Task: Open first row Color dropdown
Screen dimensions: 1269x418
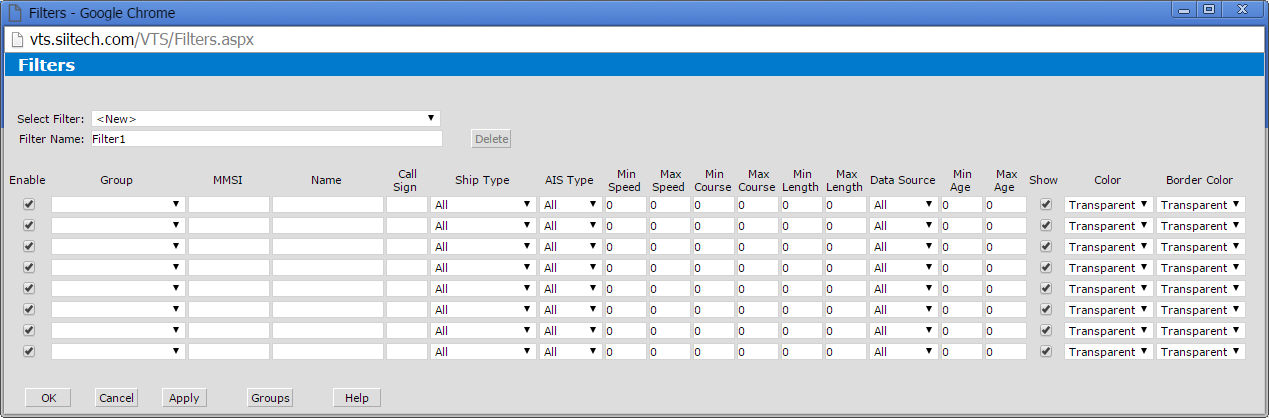Action: pyautogui.click(x=1108, y=205)
